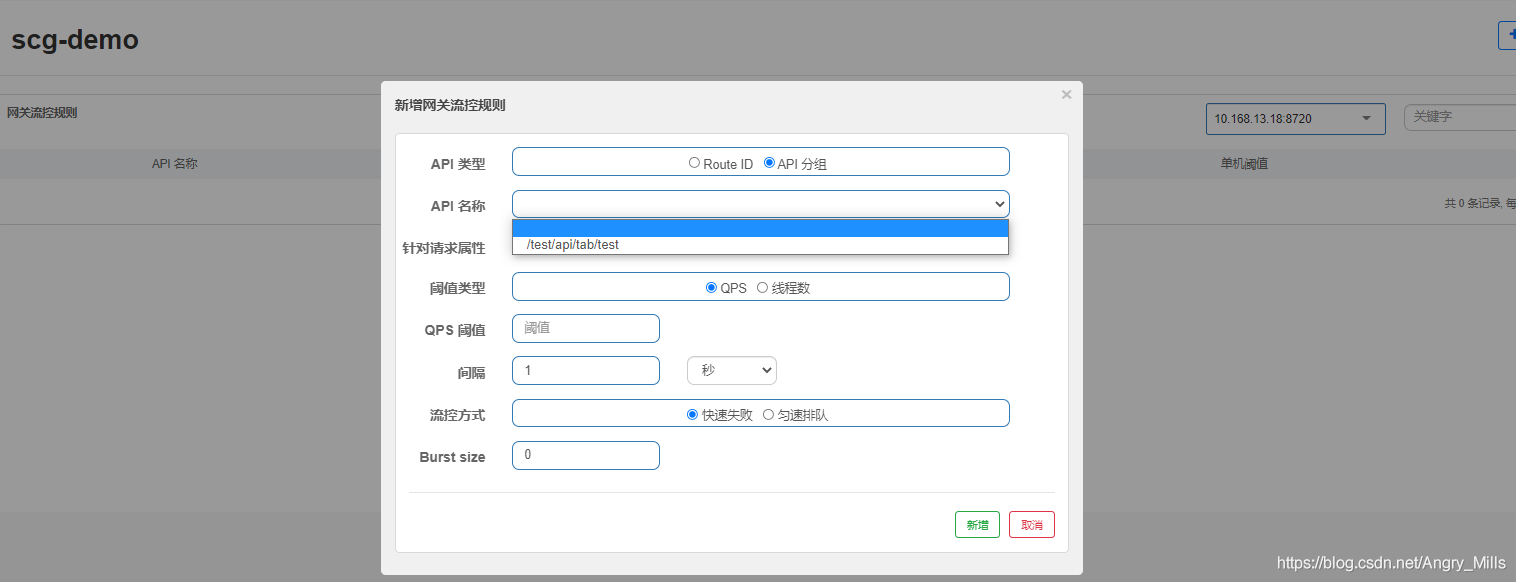The width and height of the screenshot is (1516, 582).
Task: Open the 10.168.13.18:8720 machine dropdown
Action: (x=1295, y=118)
